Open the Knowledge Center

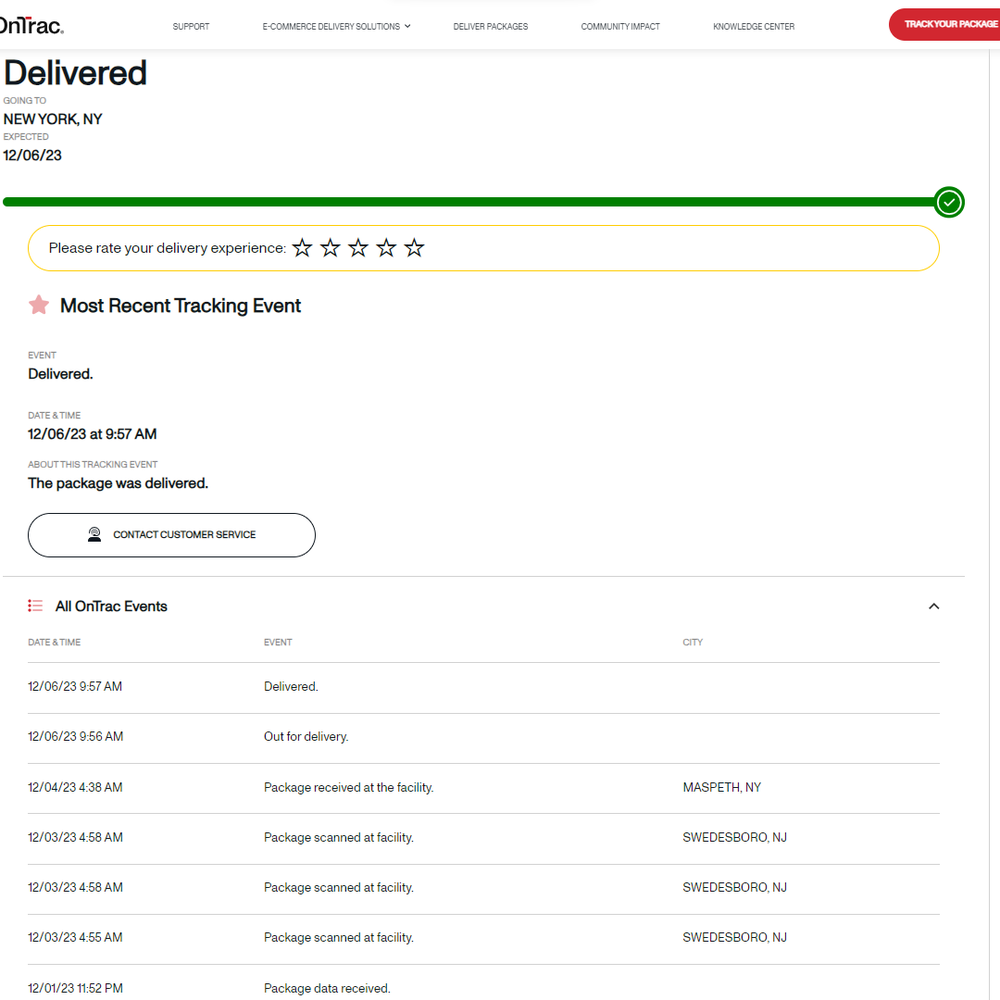tap(753, 26)
